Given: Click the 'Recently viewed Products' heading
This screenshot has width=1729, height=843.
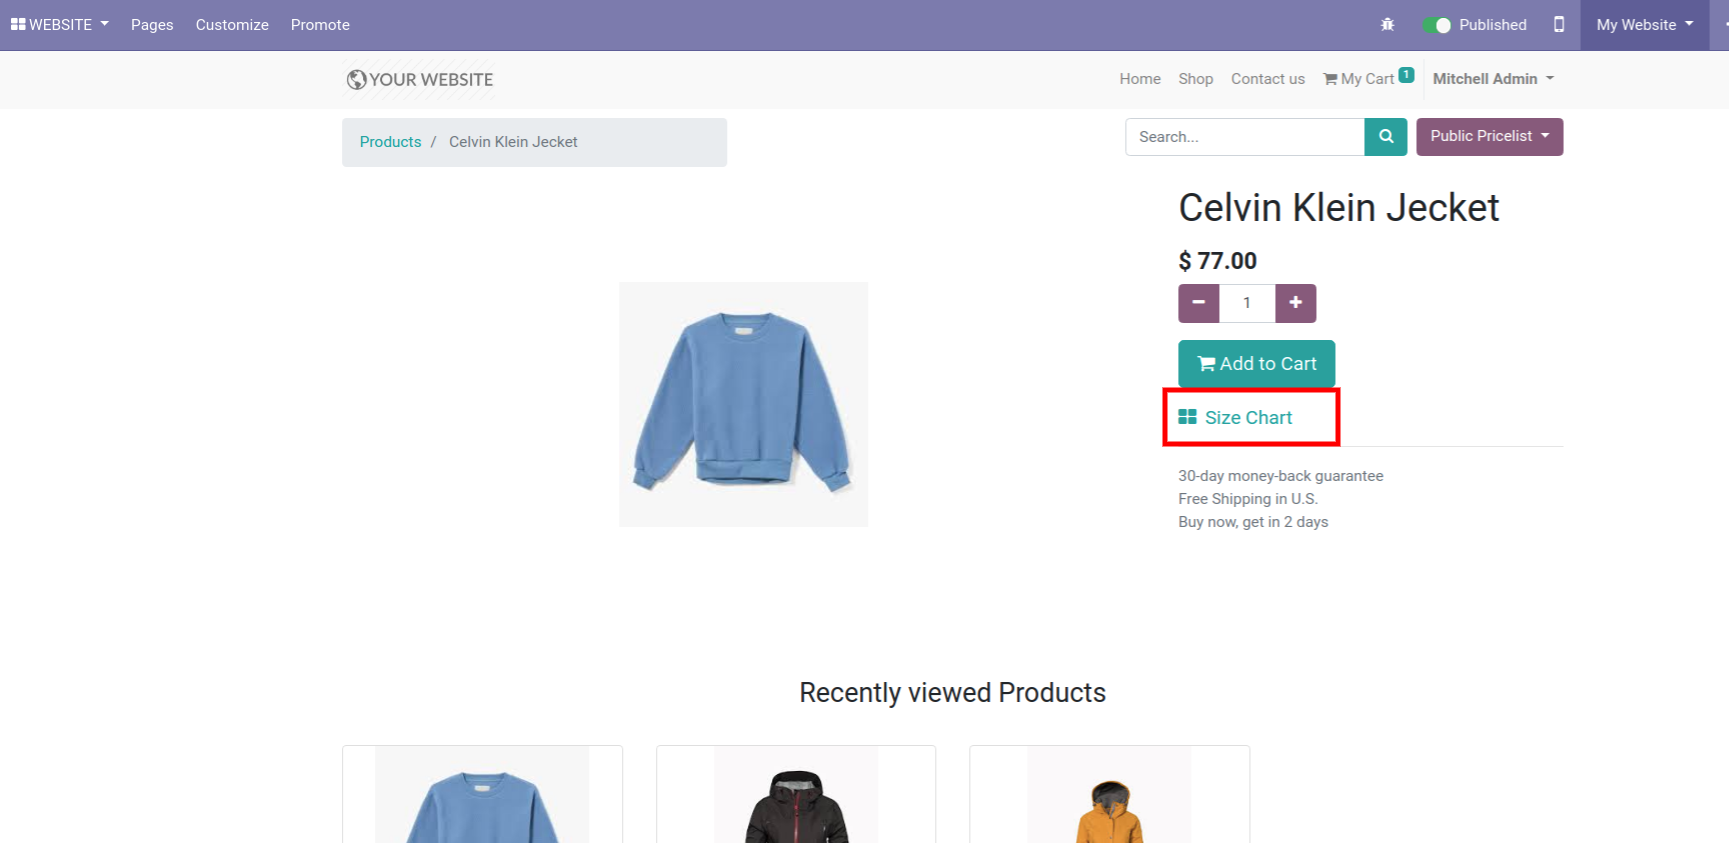Looking at the screenshot, I should coord(952,693).
